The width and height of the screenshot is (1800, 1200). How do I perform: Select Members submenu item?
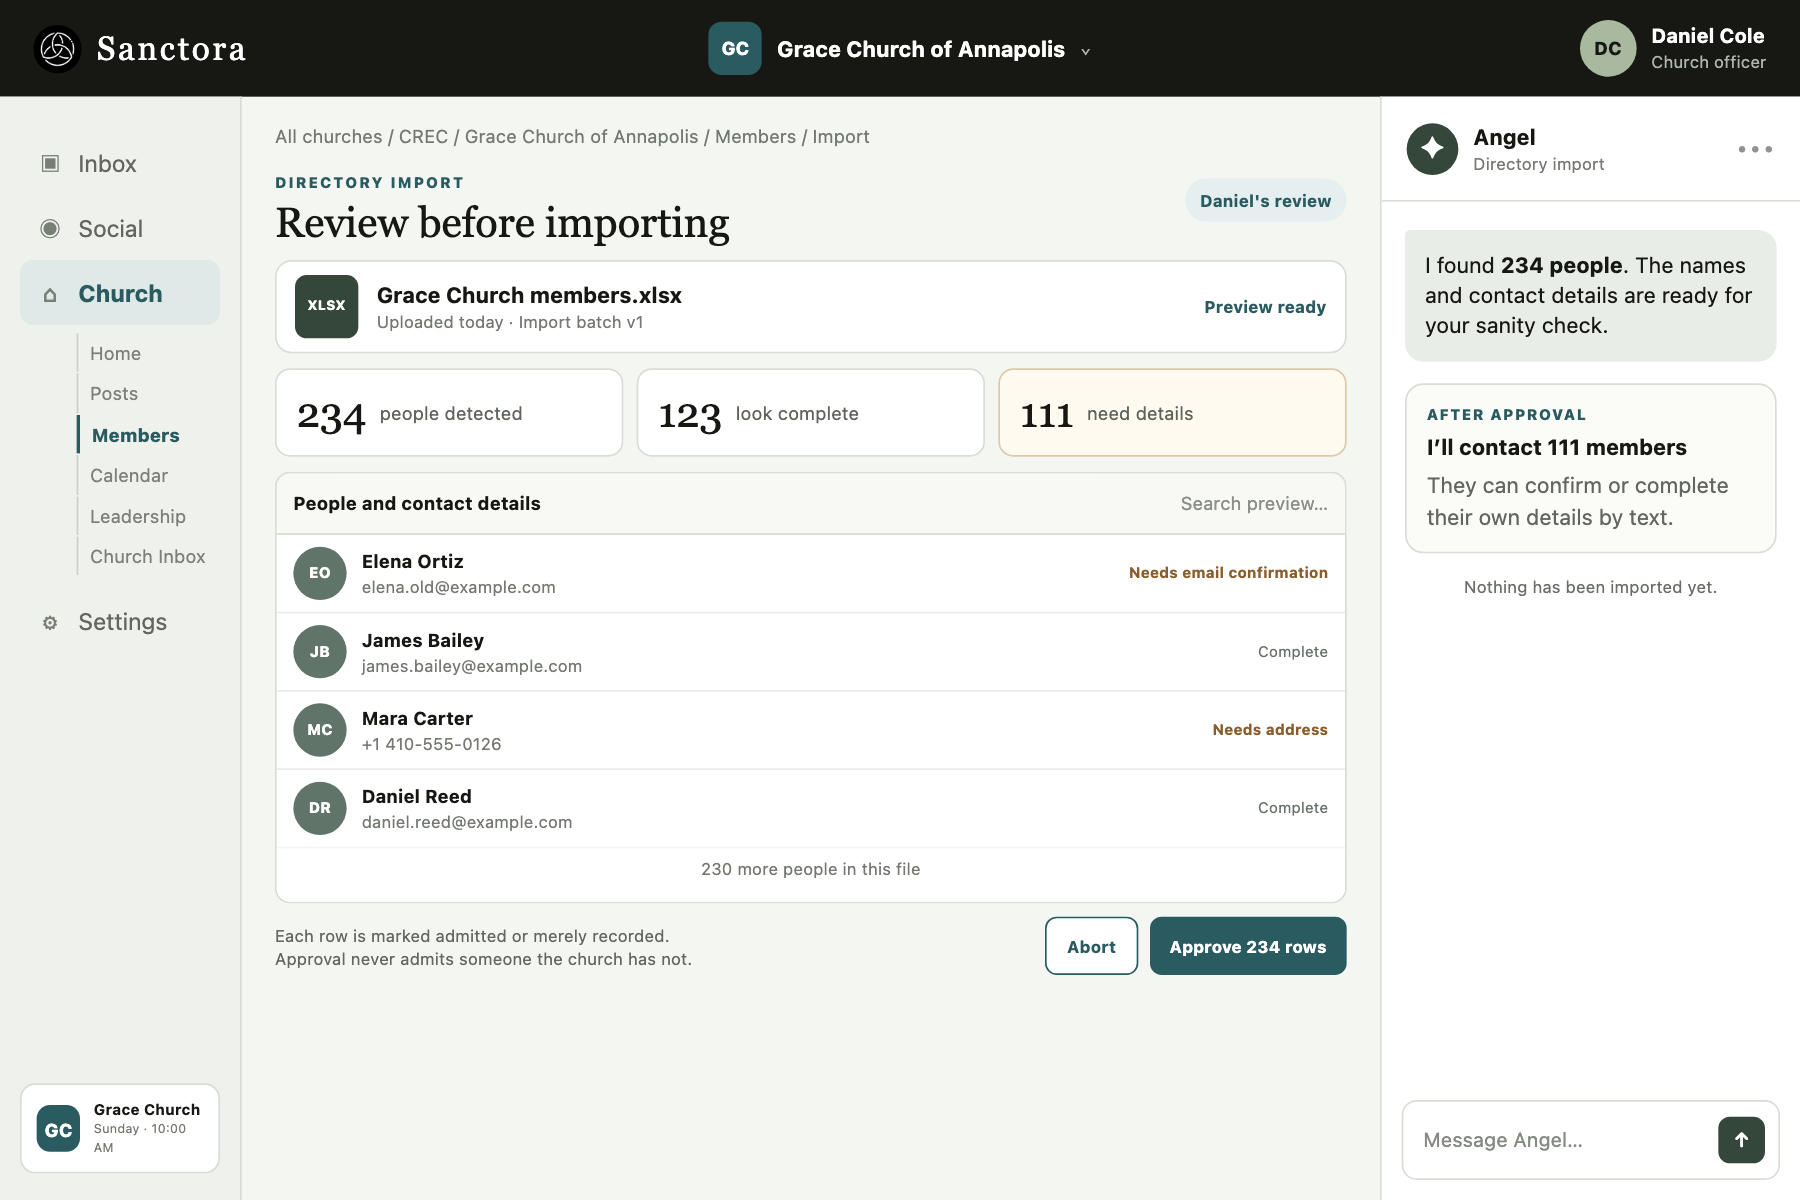(x=136, y=435)
